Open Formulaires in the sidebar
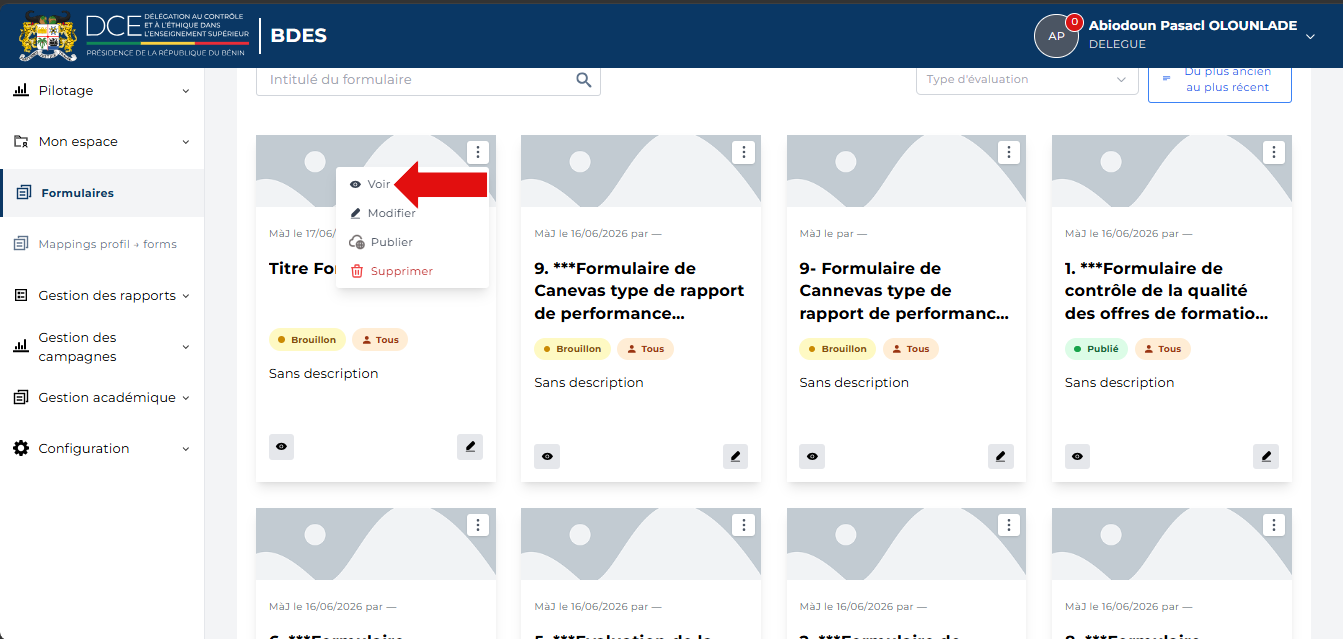 [102, 193]
